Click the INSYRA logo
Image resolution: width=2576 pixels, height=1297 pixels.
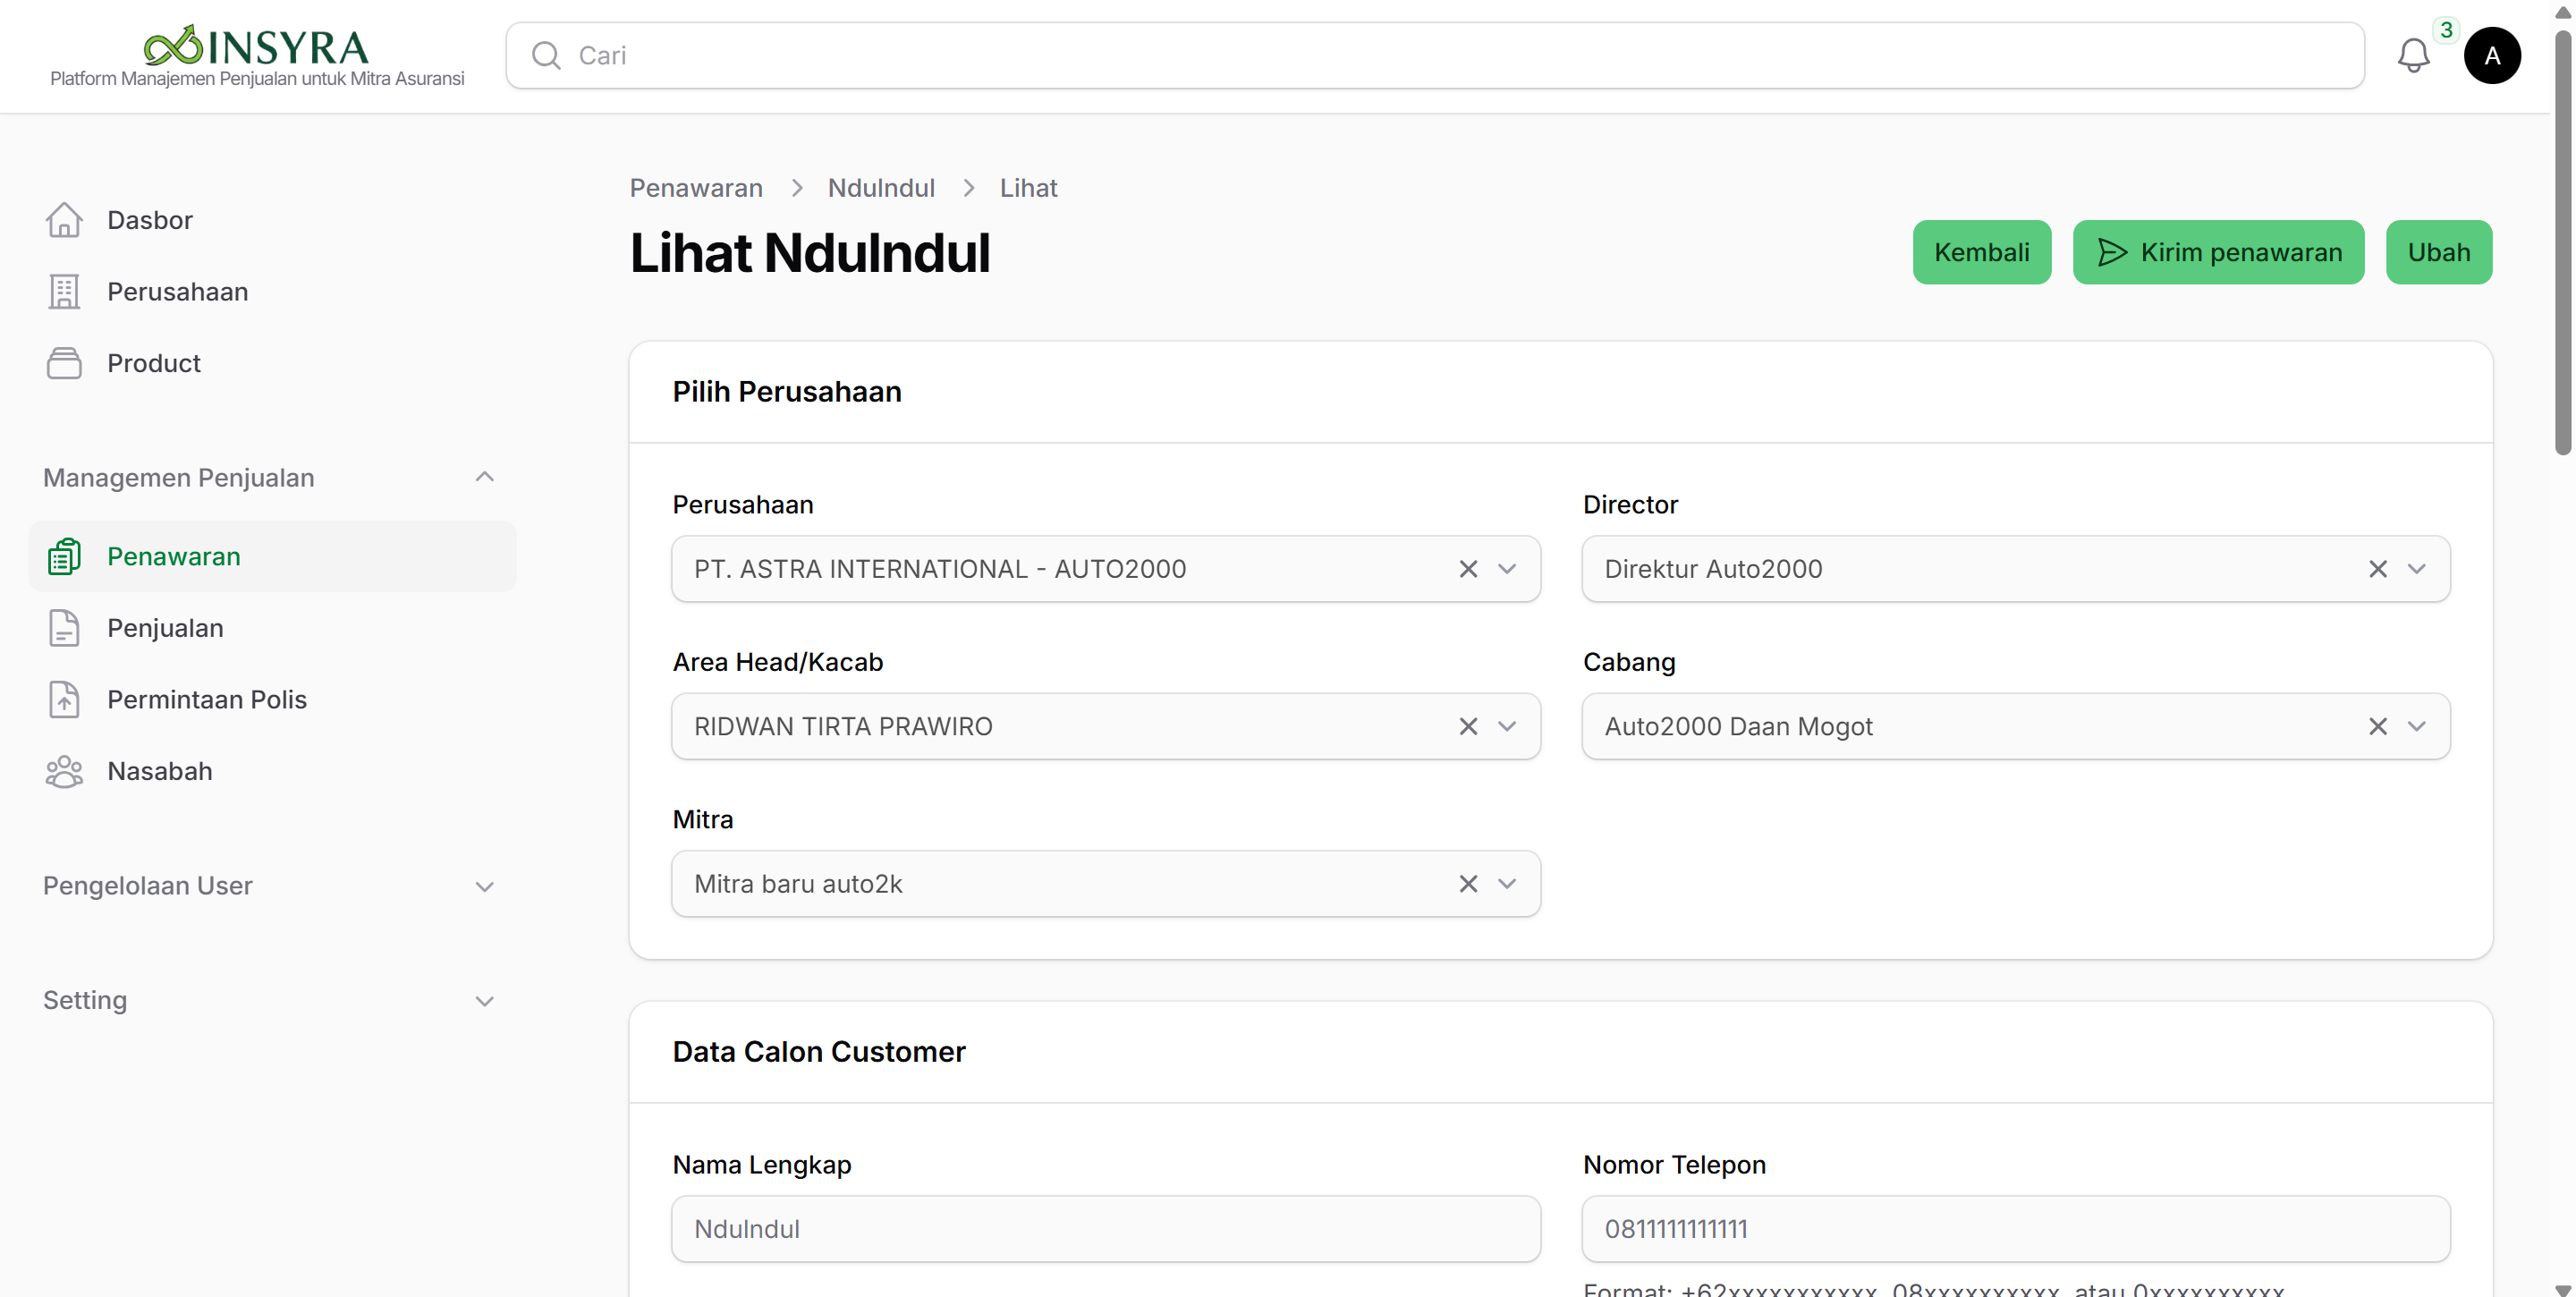257,46
